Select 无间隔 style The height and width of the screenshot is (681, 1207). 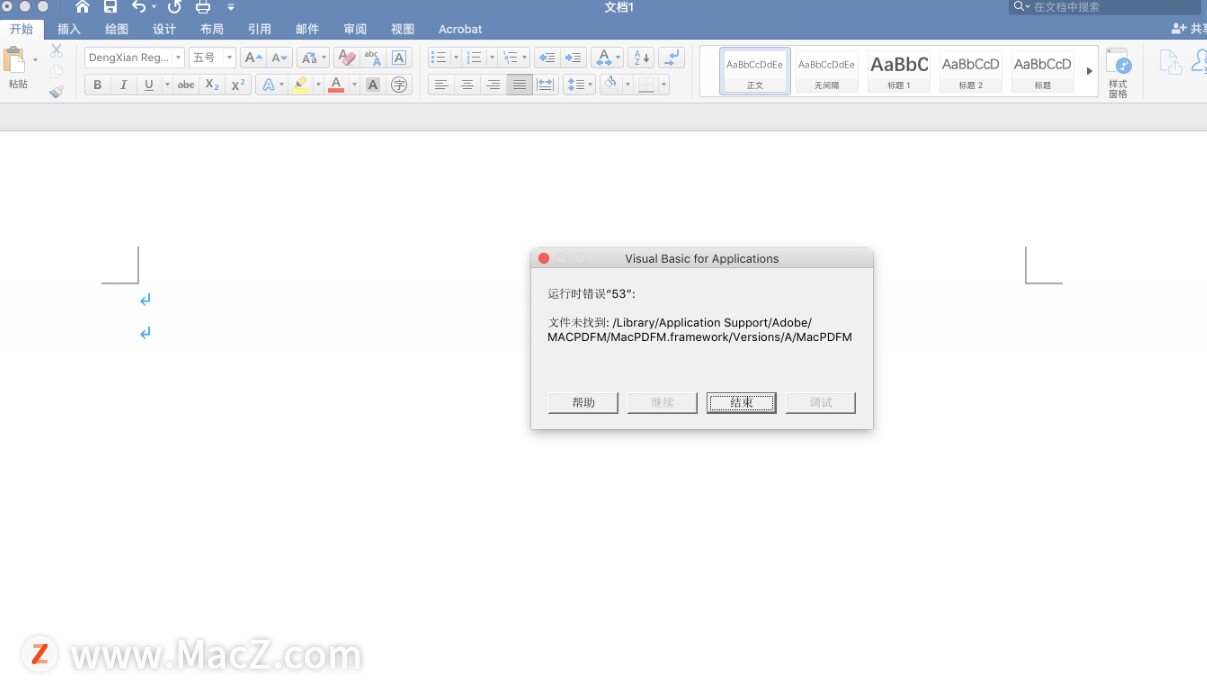pos(826,71)
